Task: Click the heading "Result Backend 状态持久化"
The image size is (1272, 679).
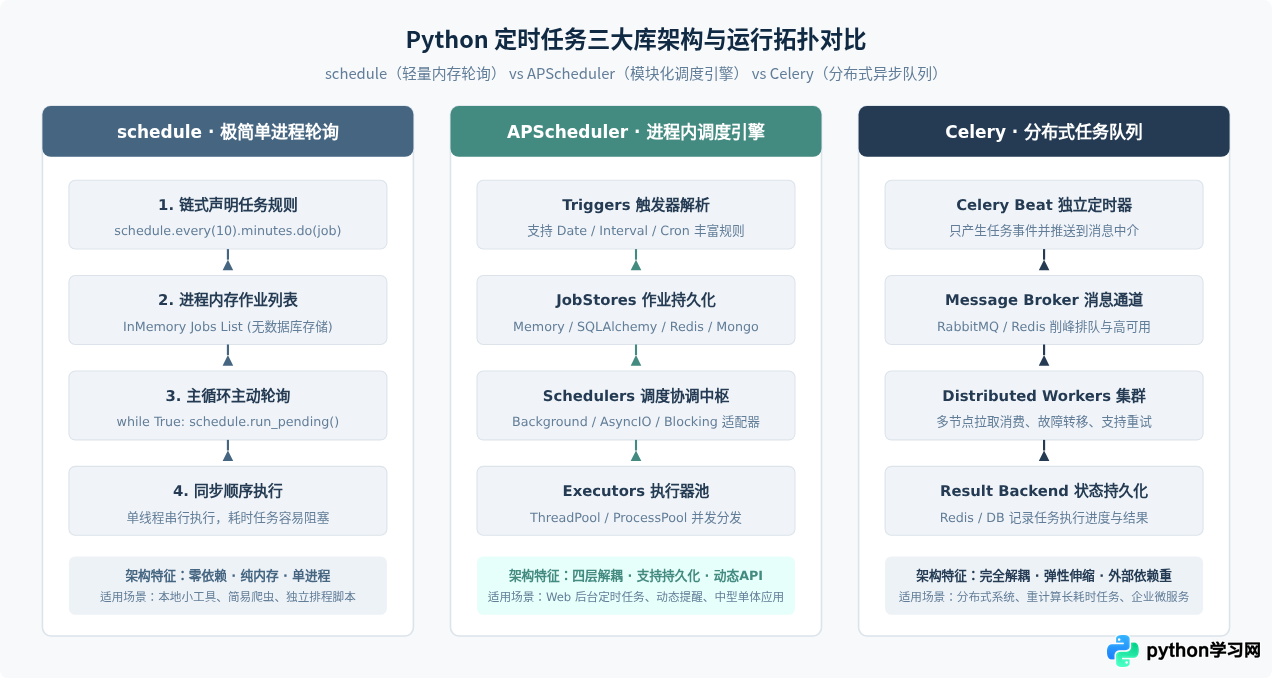Action: 1044,491
